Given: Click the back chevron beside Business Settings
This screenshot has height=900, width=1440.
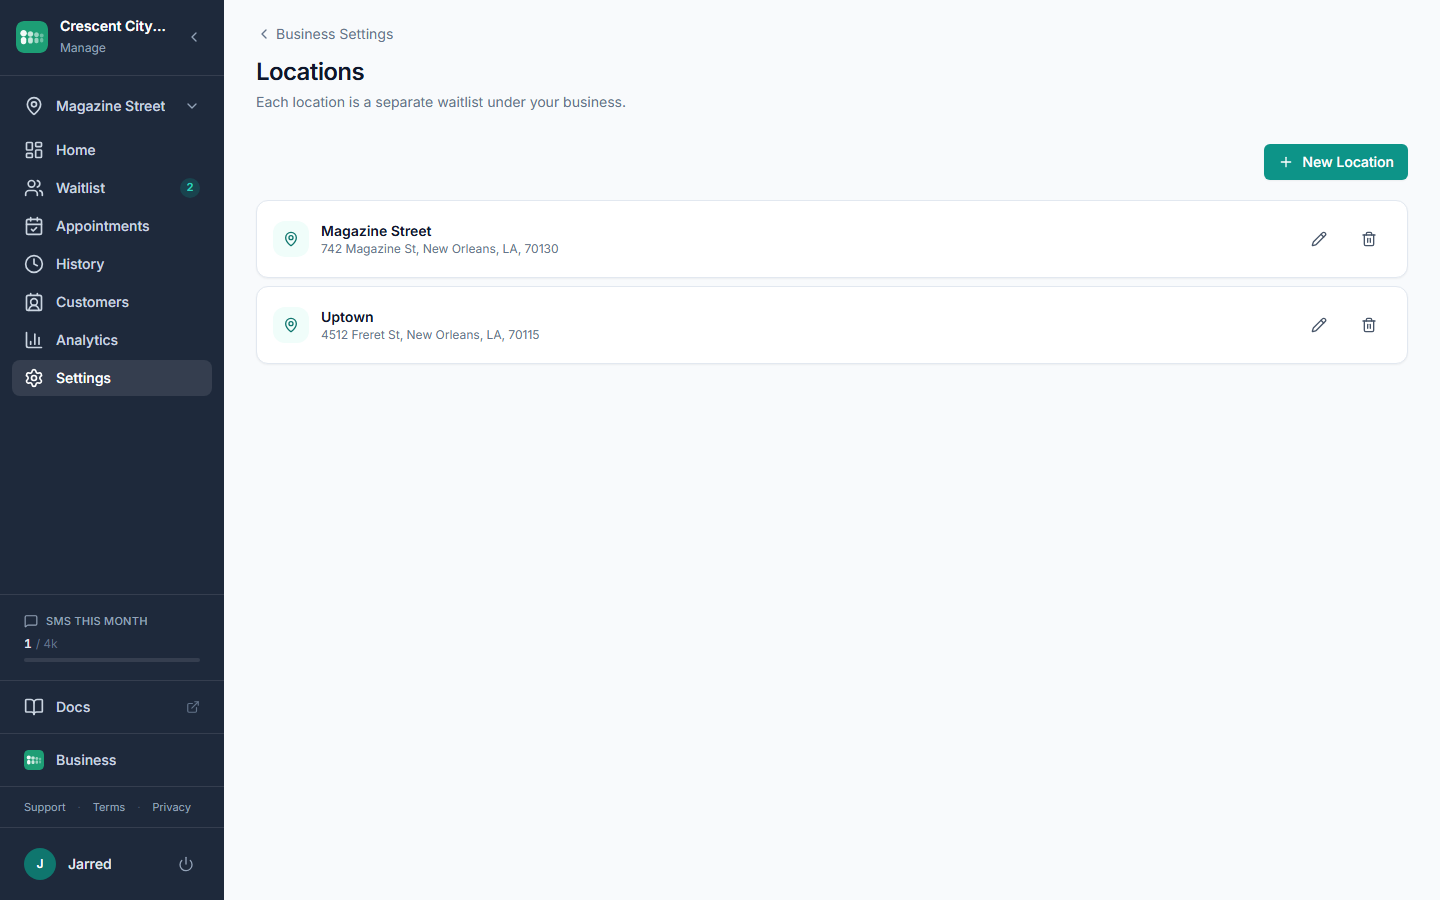Looking at the screenshot, I should [x=264, y=34].
